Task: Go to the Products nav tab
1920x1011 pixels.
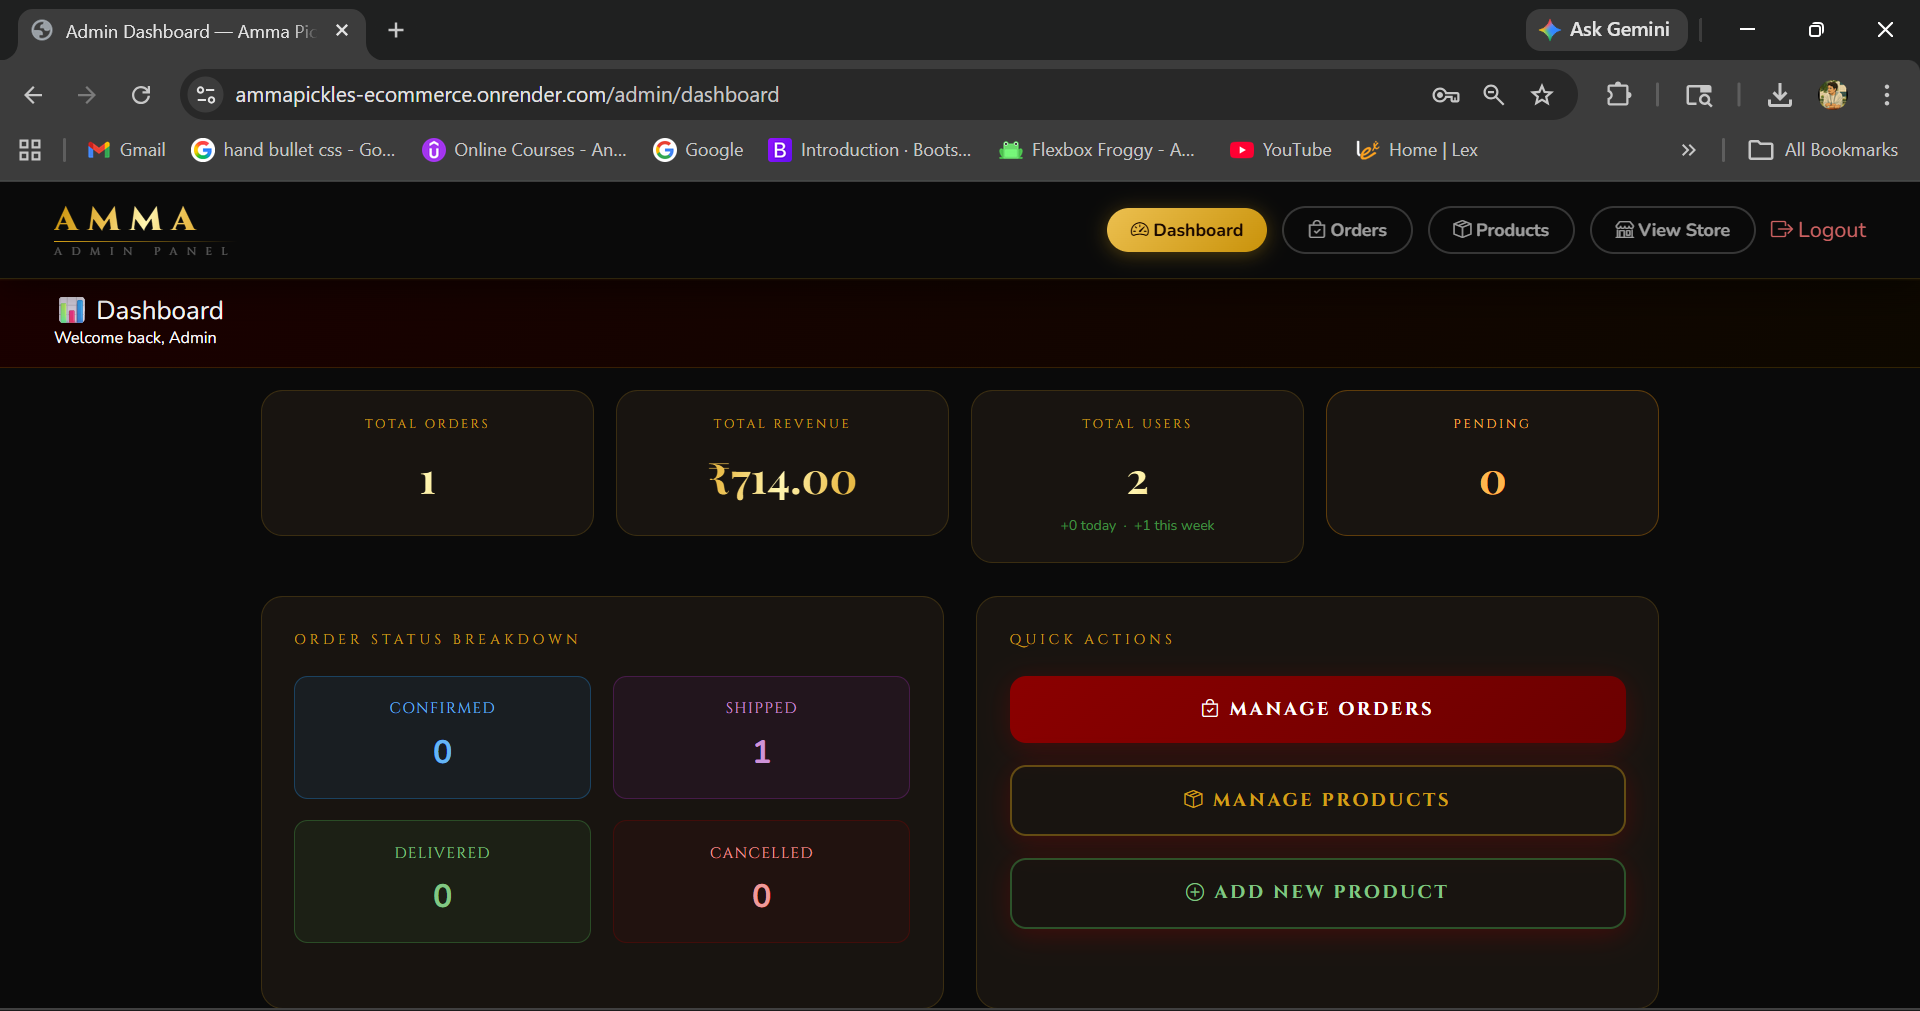Action: pos(1500,230)
